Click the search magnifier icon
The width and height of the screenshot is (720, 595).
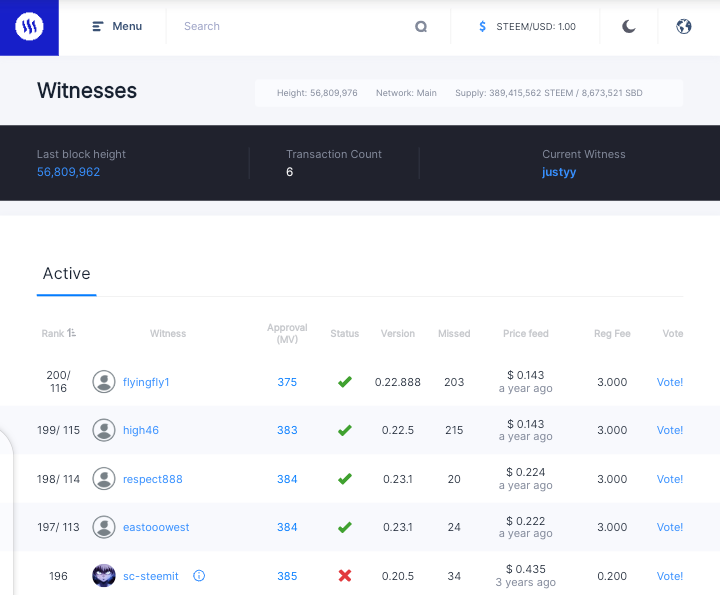pos(421,27)
